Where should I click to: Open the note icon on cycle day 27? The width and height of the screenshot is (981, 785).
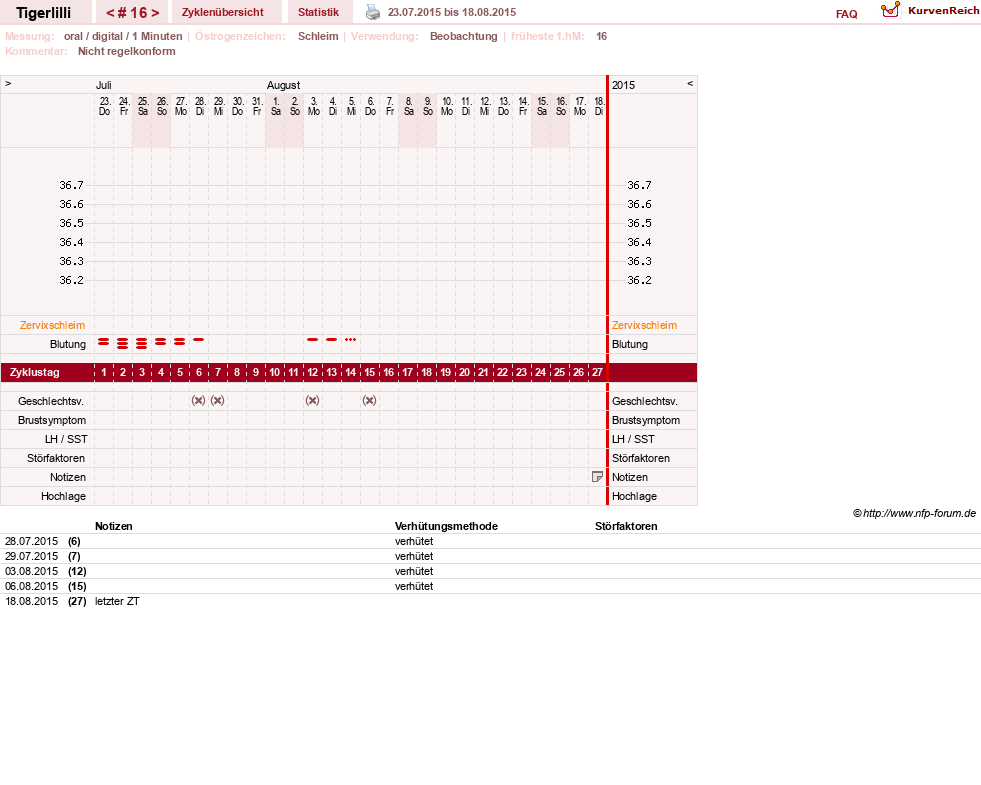click(597, 477)
